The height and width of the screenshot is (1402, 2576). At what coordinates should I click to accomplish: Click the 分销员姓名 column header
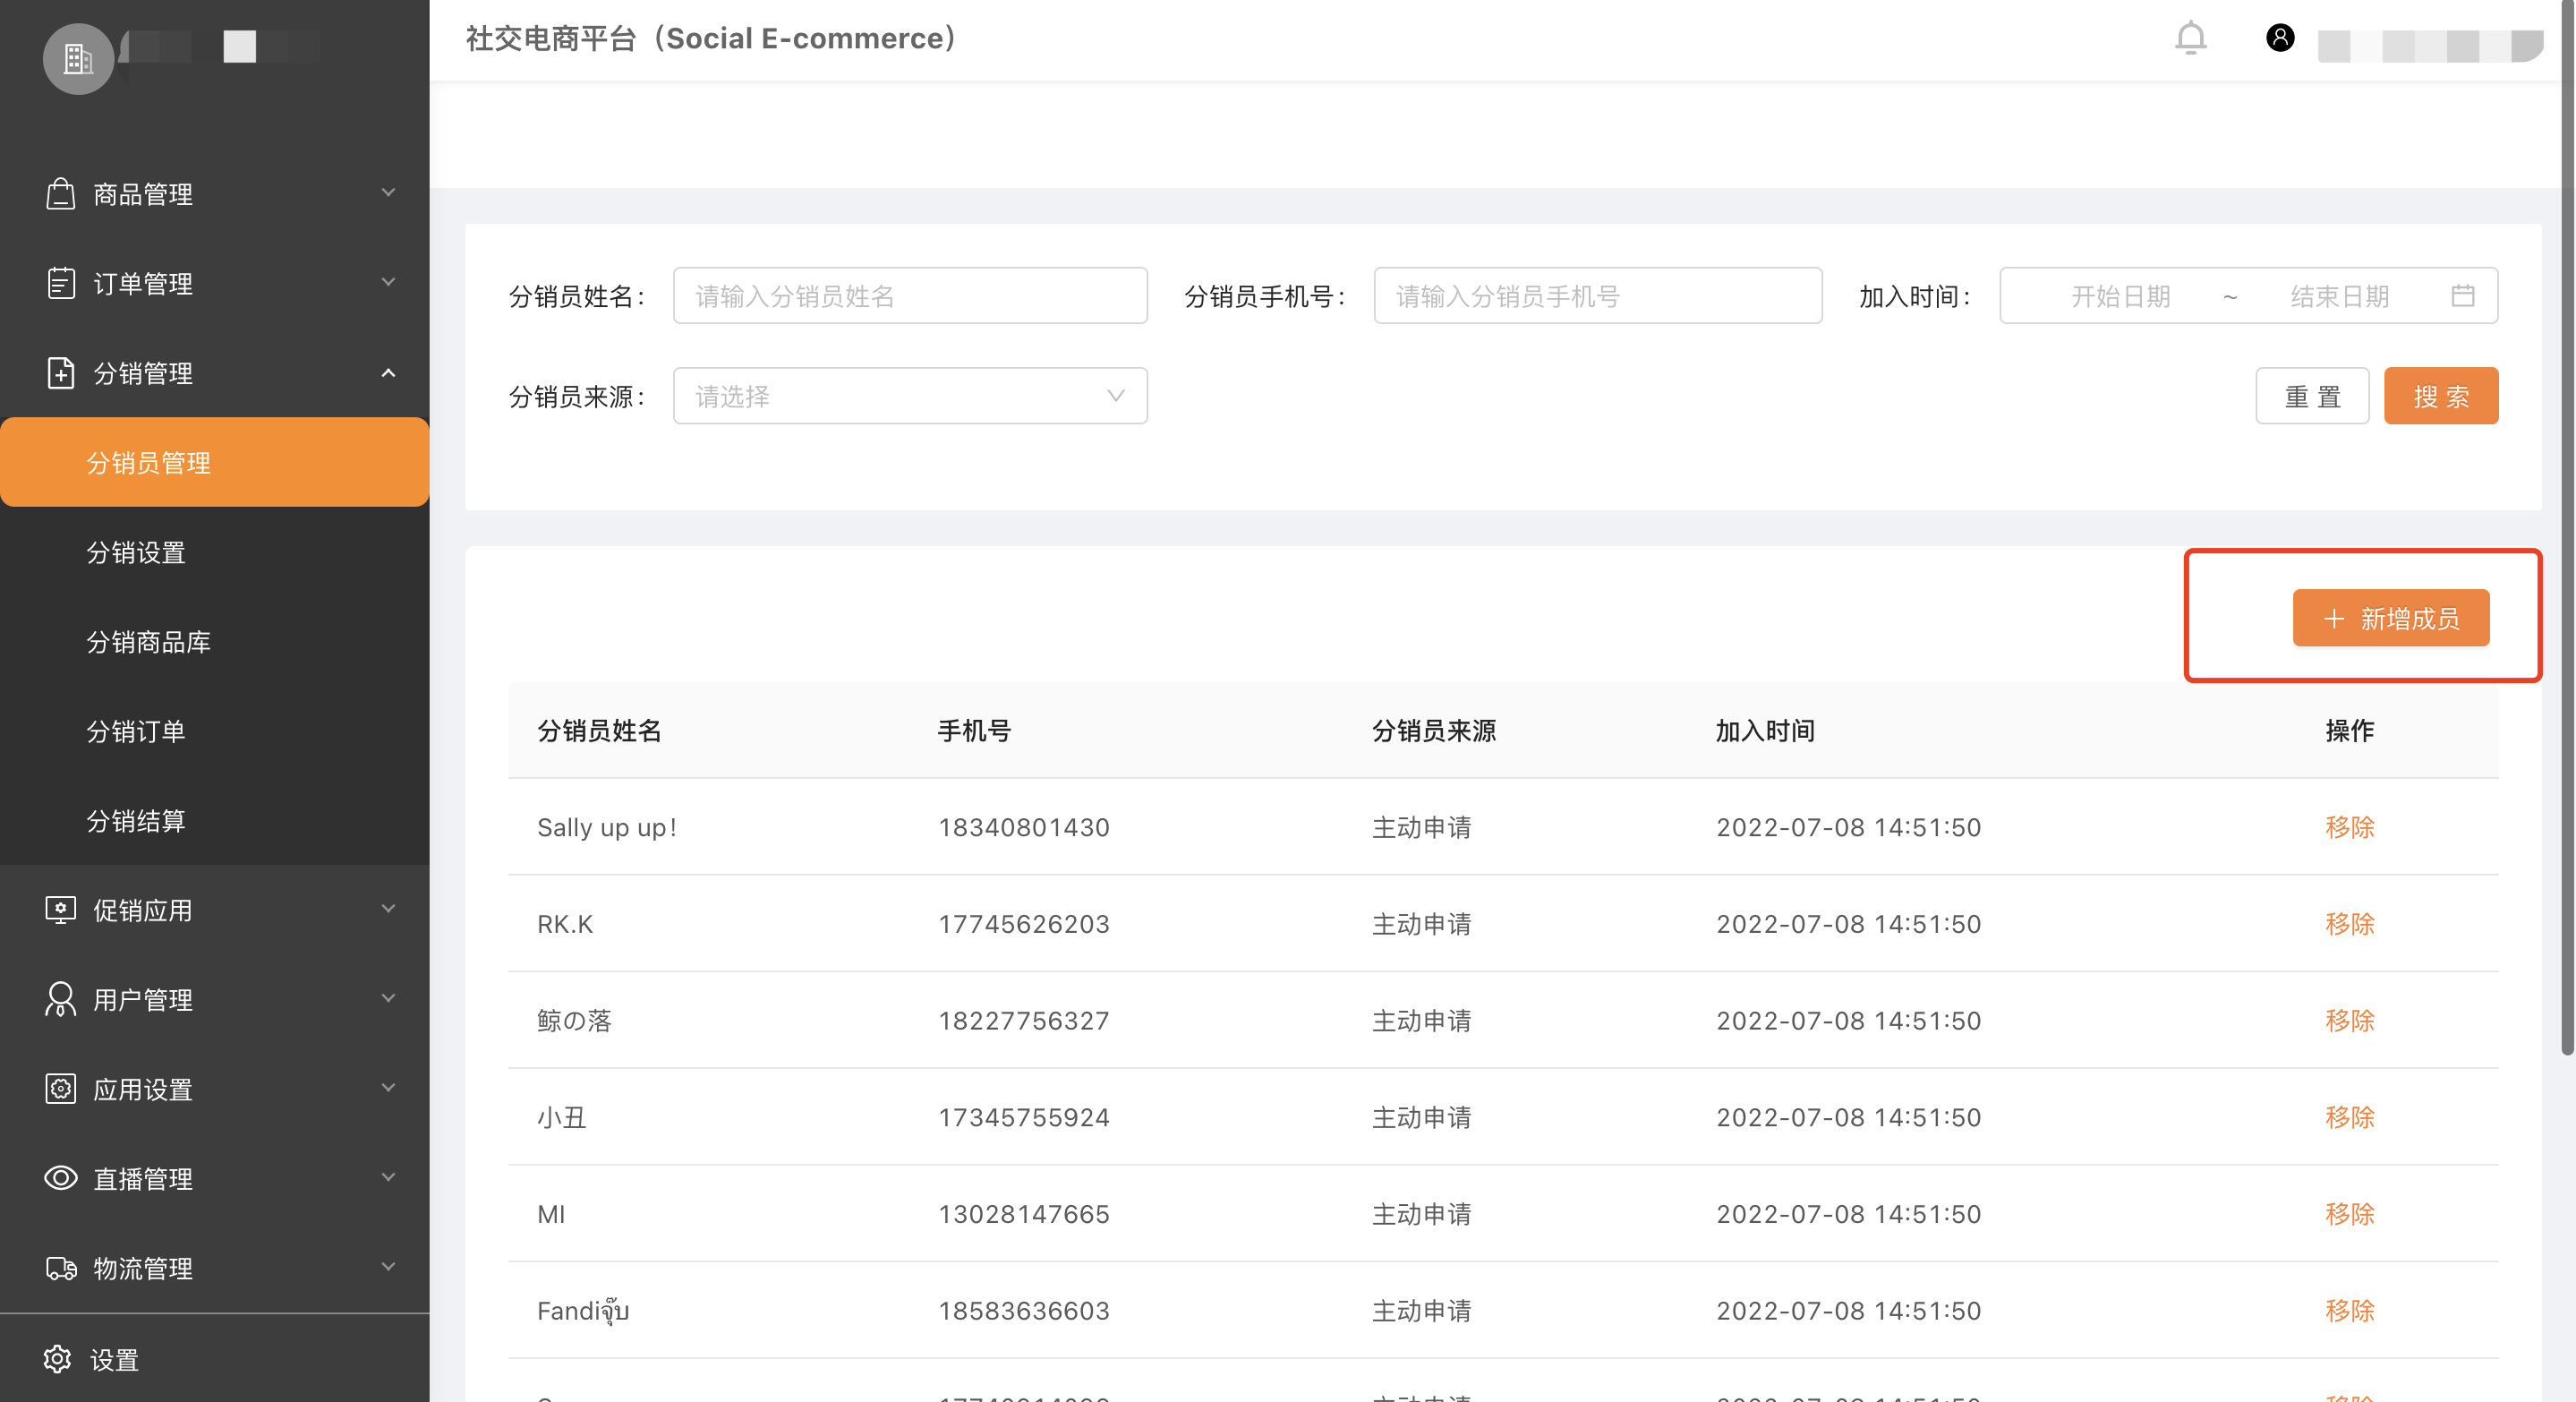coord(599,731)
